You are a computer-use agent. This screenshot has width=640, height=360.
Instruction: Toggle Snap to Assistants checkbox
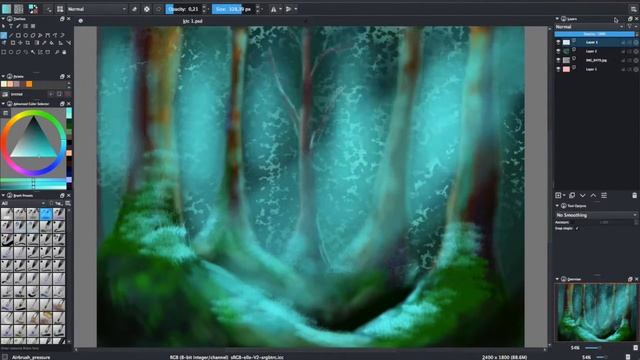tap(577, 229)
